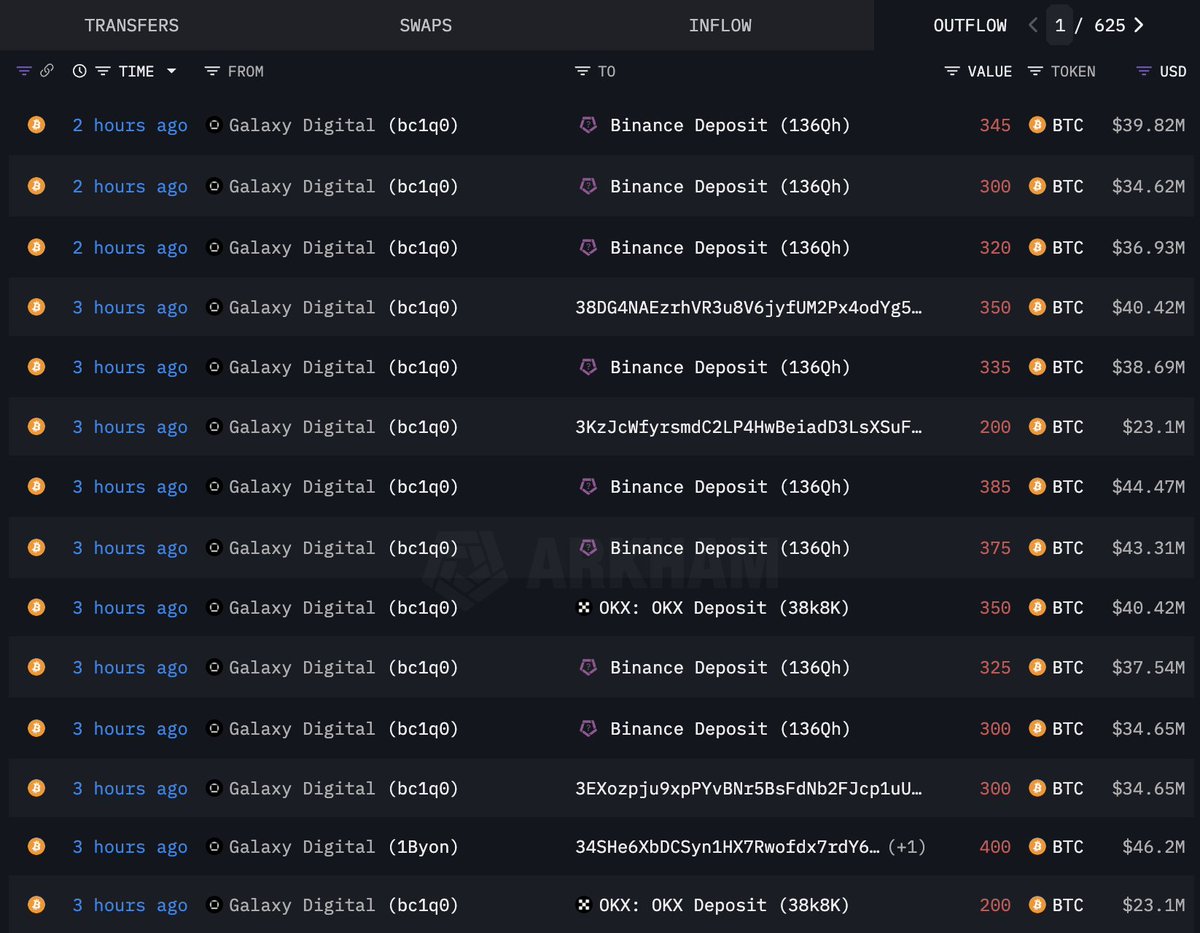Expand the TIME sort dropdown caret
The height and width of the screenshot is (933, 1200).
tap(171, 71)
